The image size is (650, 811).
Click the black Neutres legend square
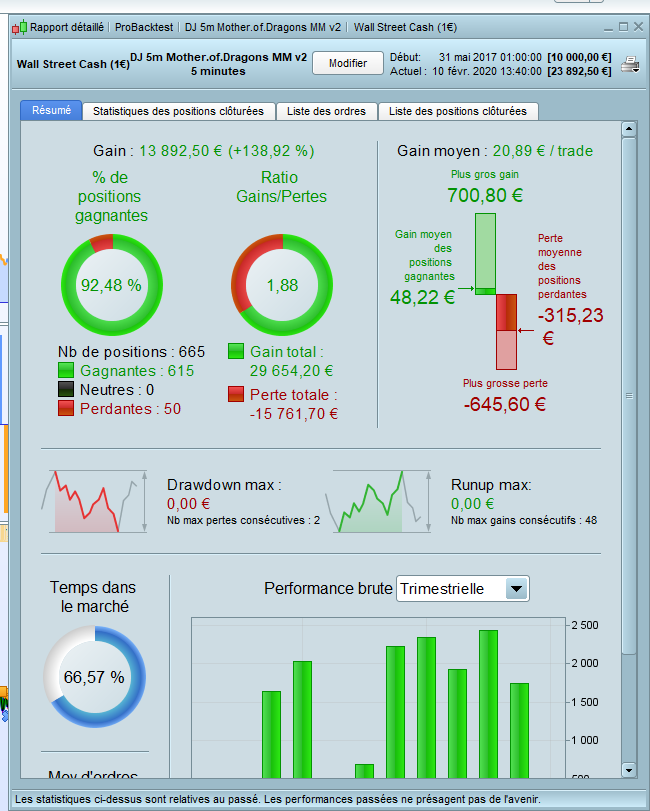(x=66, y=389)
